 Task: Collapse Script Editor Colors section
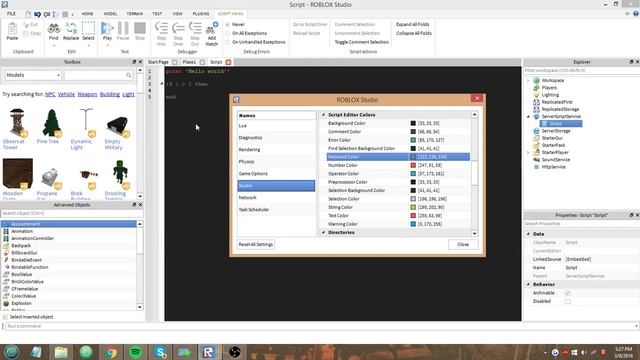click(323, 115)
